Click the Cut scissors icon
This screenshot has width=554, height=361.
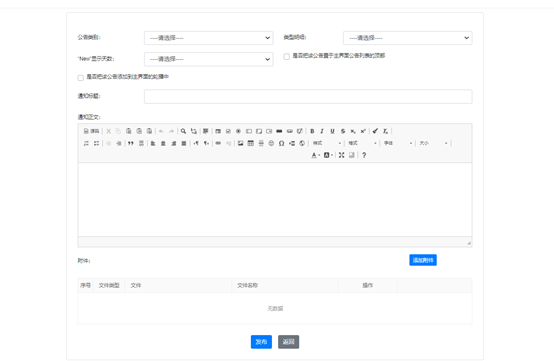pyautogui.click(x=108, y=131)
